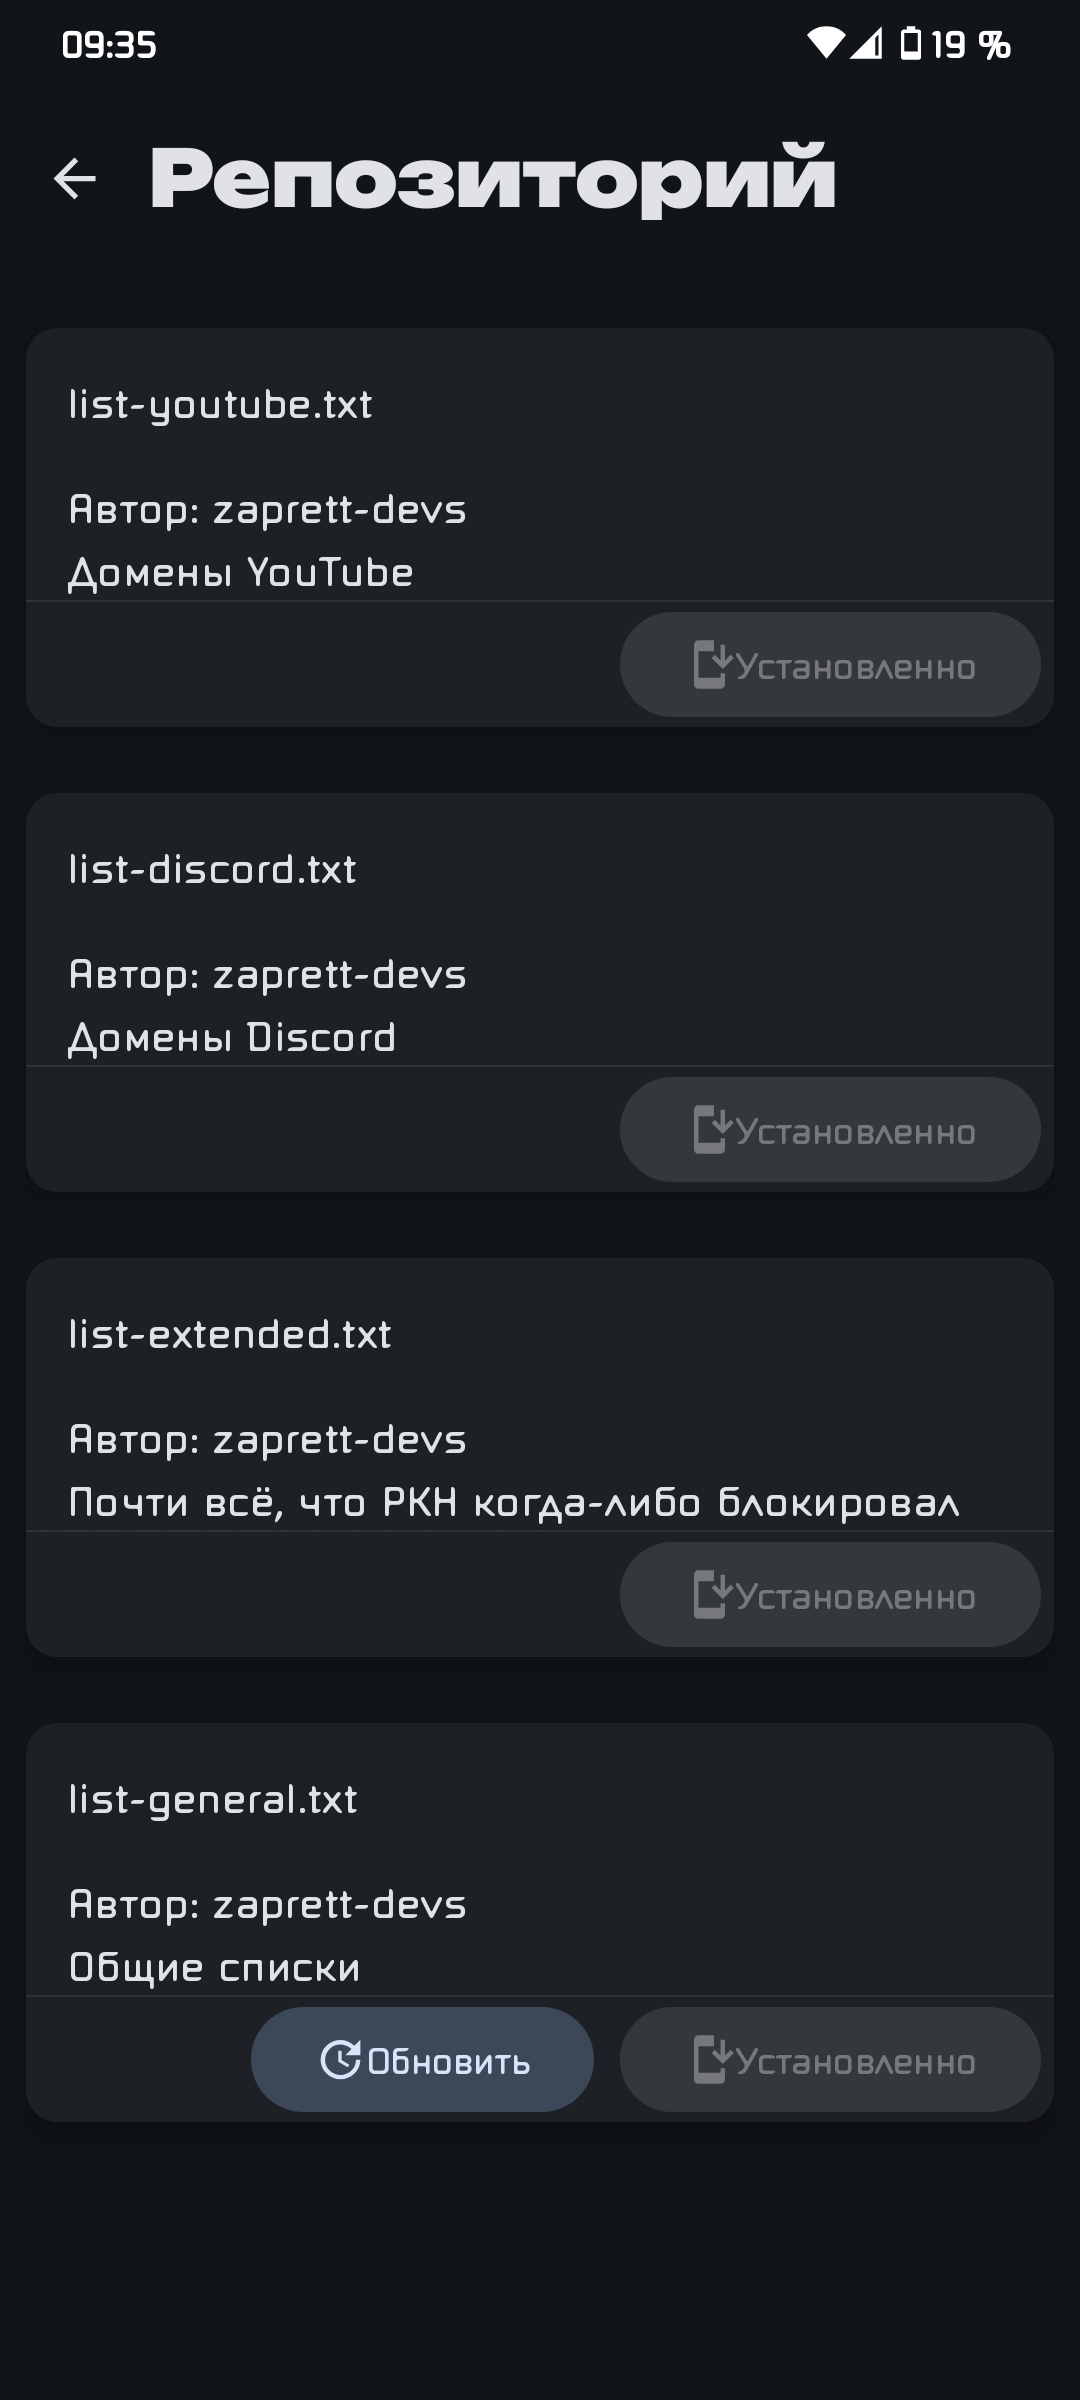This screenshot has height=2400, width=1080.
Task: Tap the Домены Discord description
Action: click(x=232, y=1038)
